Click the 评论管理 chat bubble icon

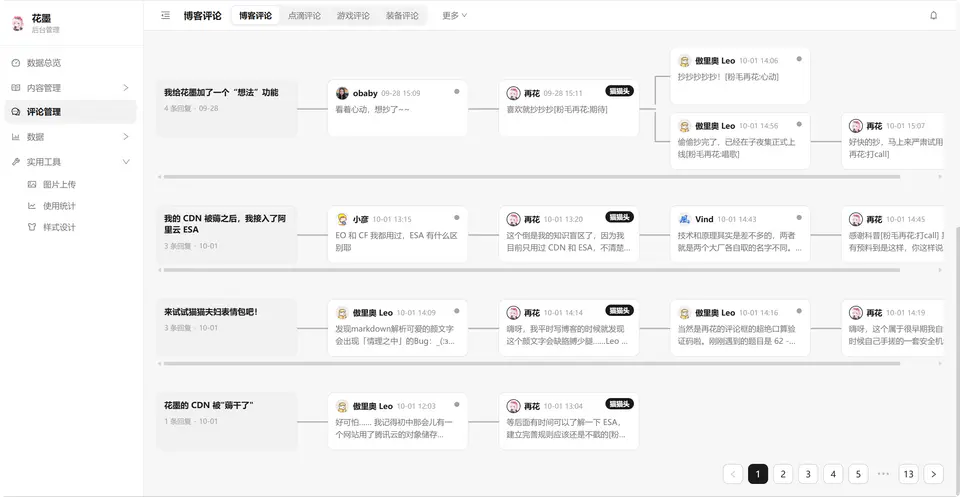tap(16, 112)
